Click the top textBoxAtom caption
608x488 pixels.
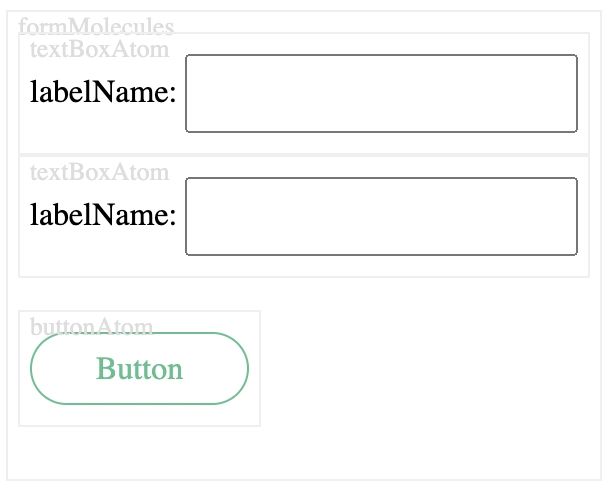coord(99,48)
